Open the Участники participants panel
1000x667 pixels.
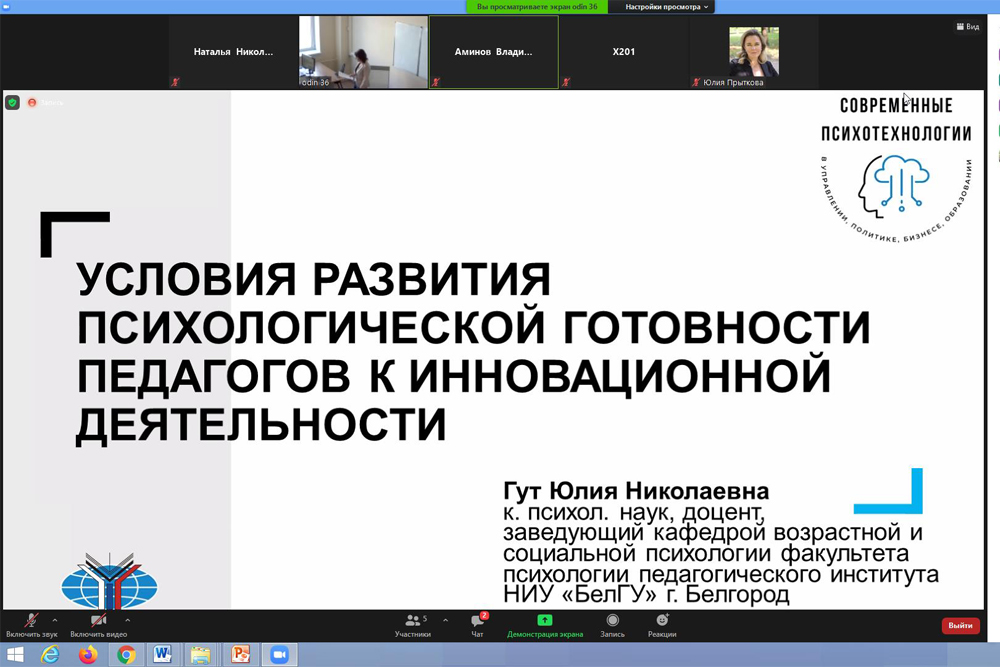coord(412,625)
